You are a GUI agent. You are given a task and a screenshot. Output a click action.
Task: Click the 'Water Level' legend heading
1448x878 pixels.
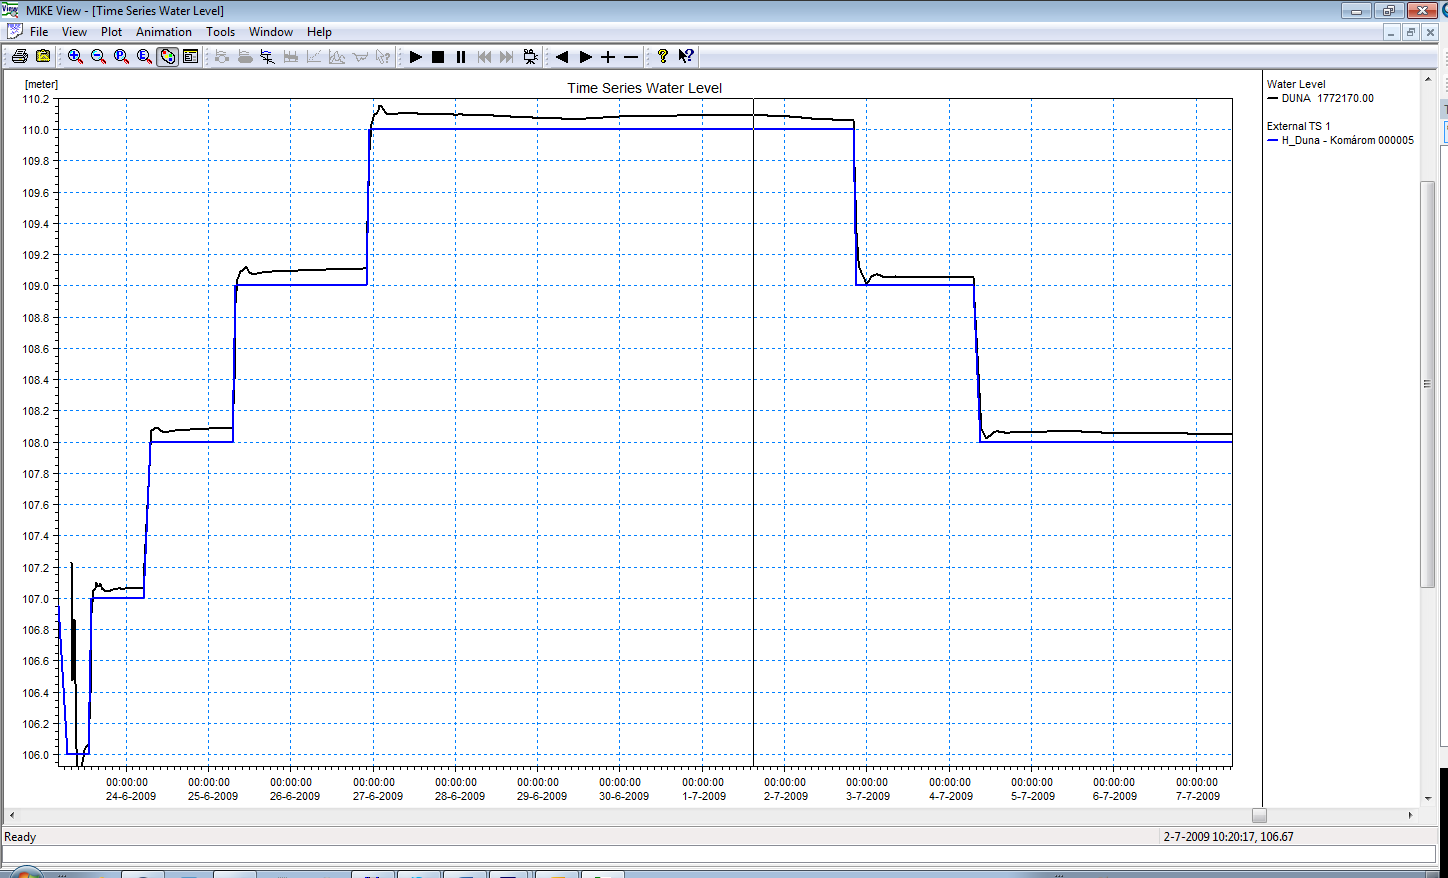tap(1296, 84)
